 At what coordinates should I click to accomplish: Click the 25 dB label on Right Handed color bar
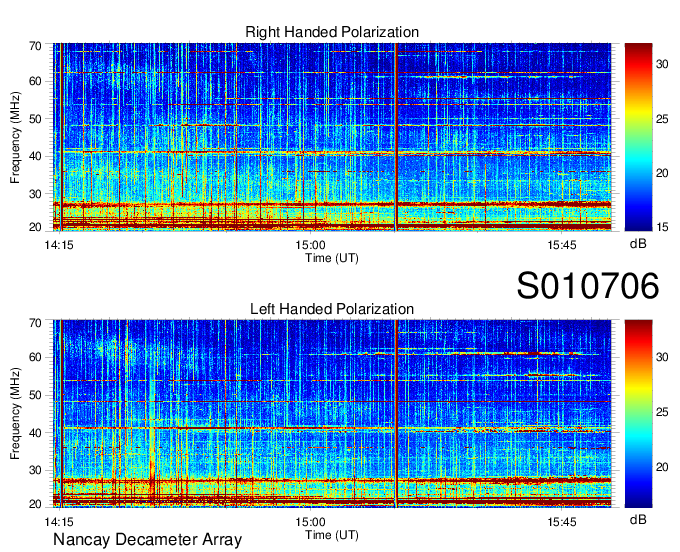662,119
